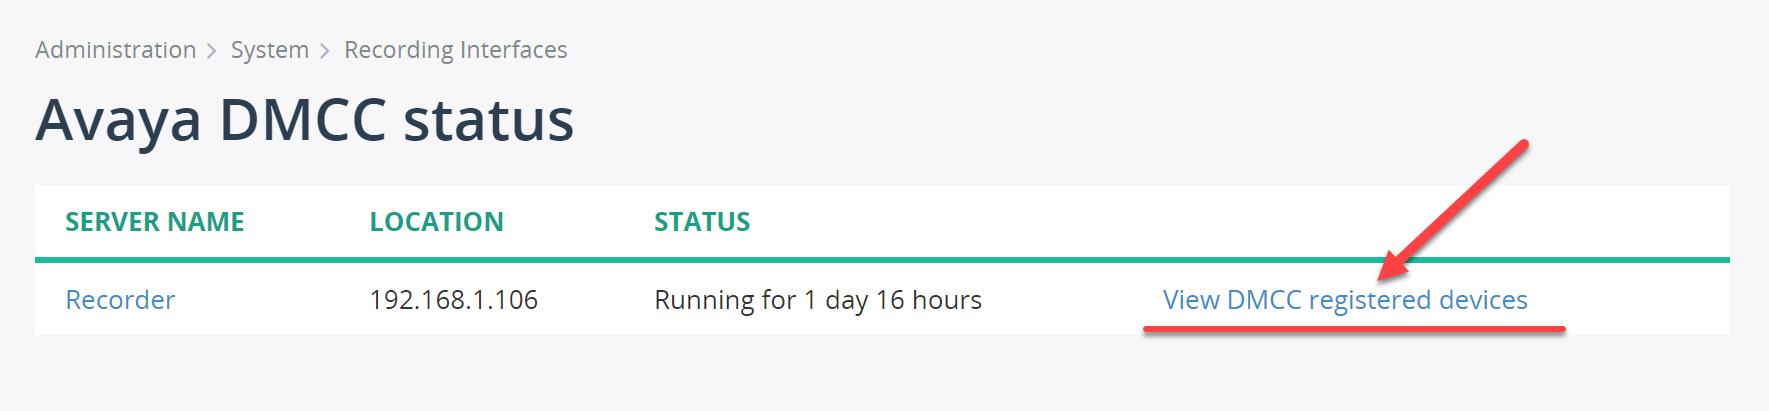Screen dimensions: 1769x411
Task: Select the 'Running for 1 day 16 hours' status
Action: tap(817, 300)
